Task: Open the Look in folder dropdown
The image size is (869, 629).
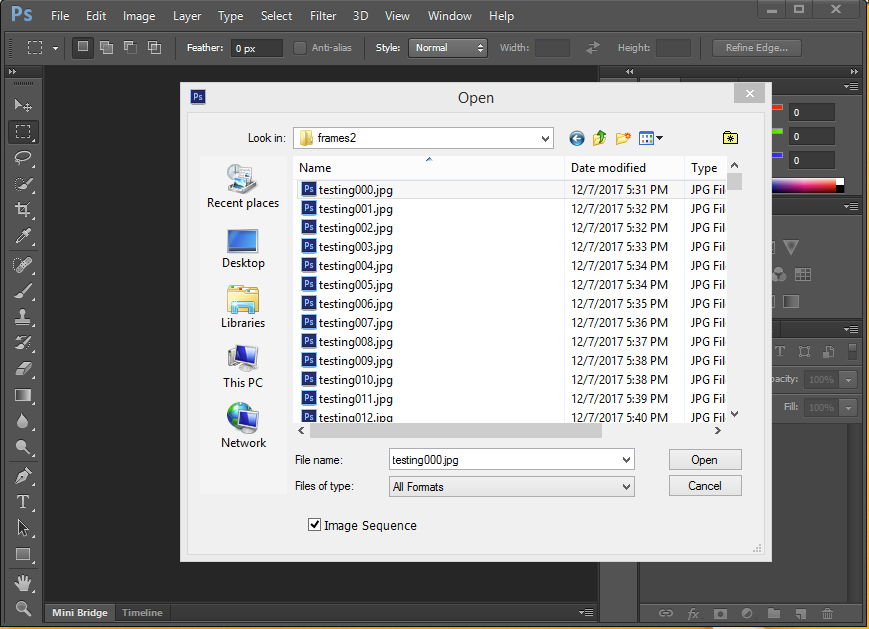Action: [x=545, y=138]
